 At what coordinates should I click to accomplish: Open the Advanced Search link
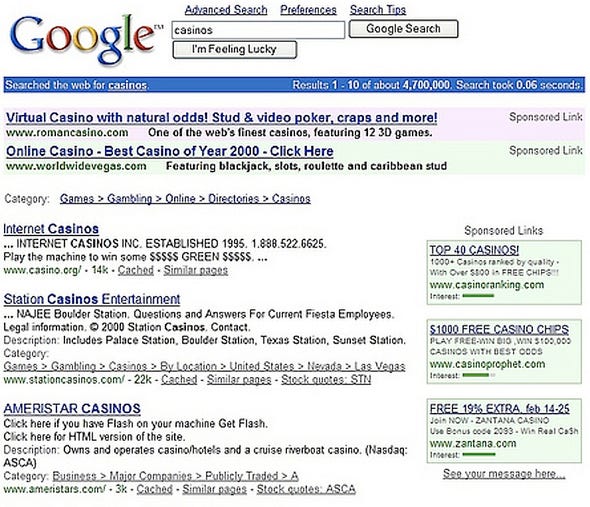[x=226, y=10]
